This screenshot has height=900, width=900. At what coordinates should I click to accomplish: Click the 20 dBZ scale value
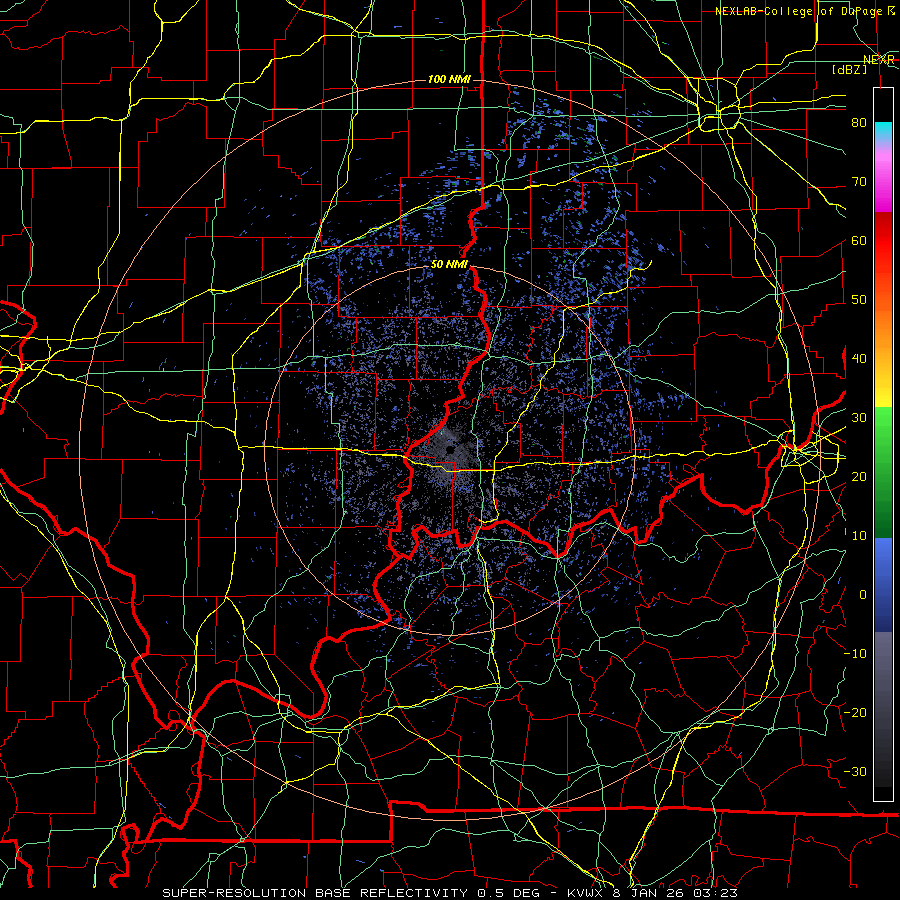[859, 476]
